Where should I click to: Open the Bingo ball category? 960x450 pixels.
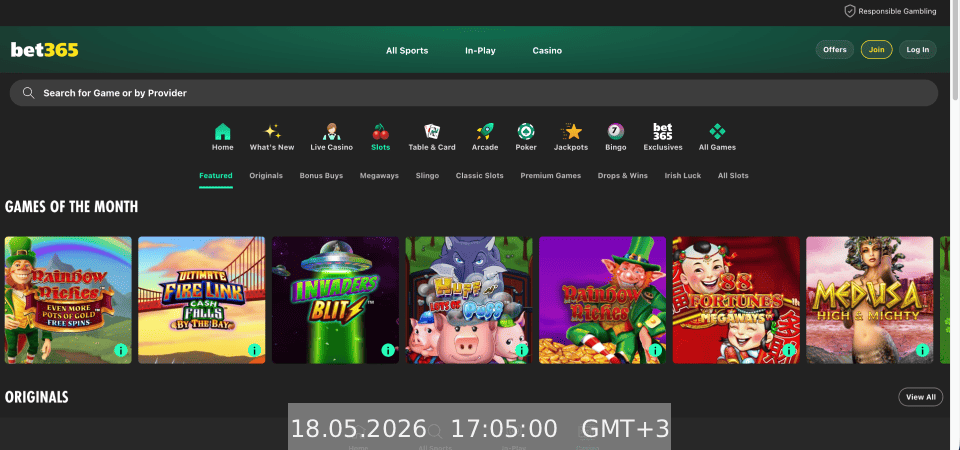pos(615,137)
